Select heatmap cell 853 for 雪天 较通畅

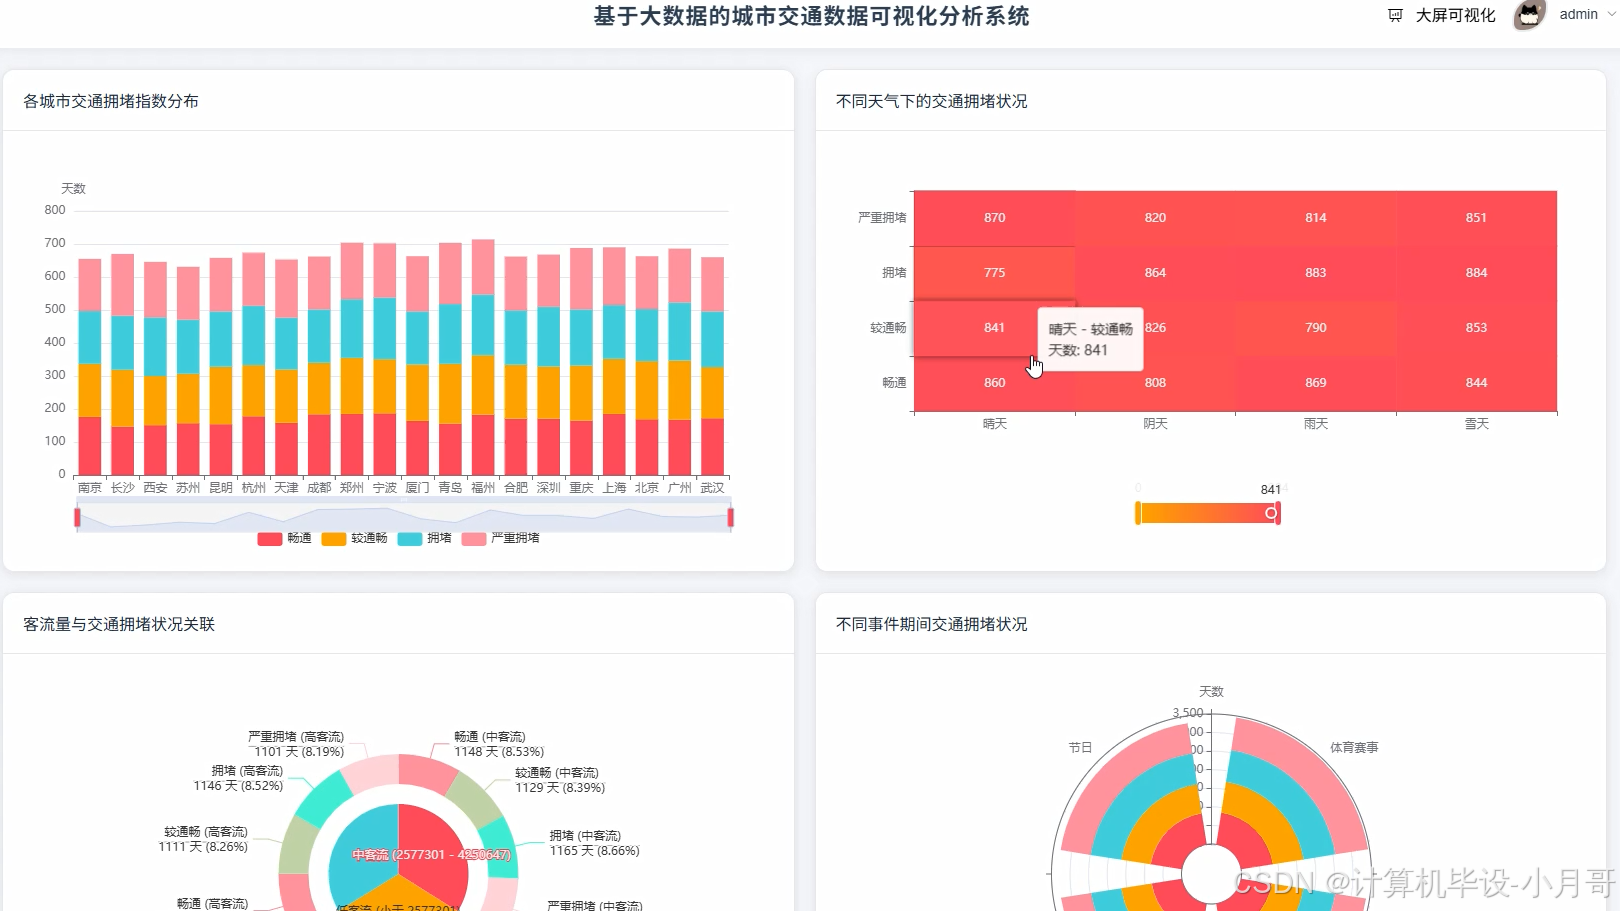click(1476, 328)
